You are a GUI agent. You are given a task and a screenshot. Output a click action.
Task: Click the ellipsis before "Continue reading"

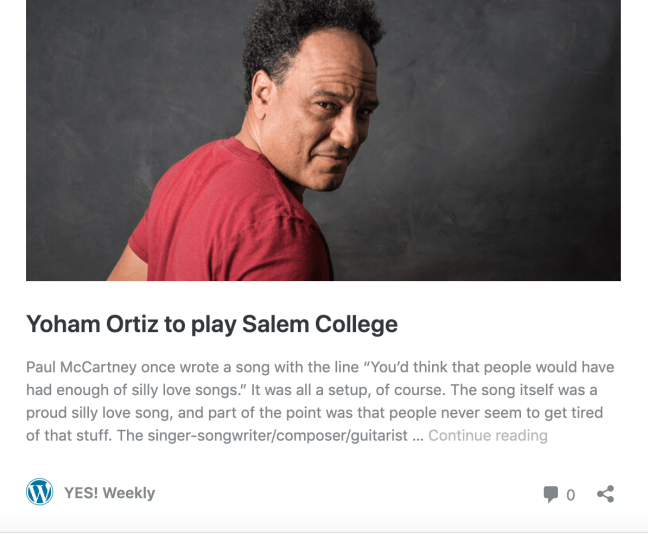coord(418,436)
